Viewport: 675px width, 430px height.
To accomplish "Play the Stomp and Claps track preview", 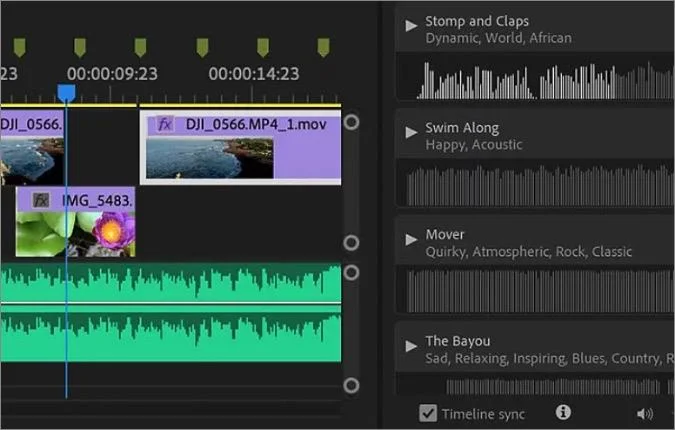I will pyautogui.click(x=411, y=25).
